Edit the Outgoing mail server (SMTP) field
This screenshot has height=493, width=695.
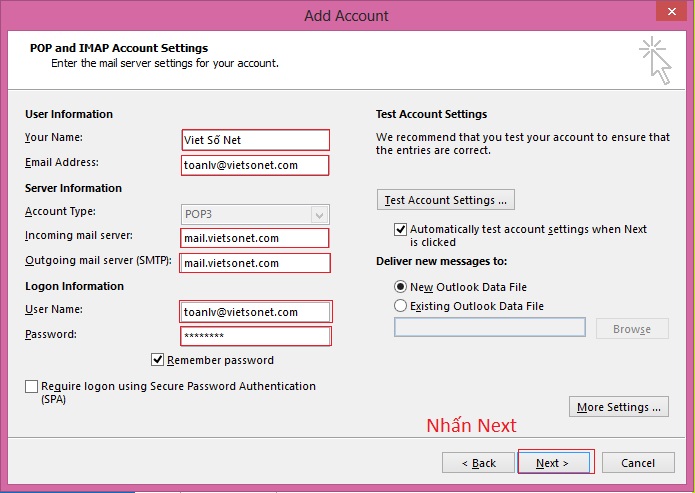click(255, 263)
